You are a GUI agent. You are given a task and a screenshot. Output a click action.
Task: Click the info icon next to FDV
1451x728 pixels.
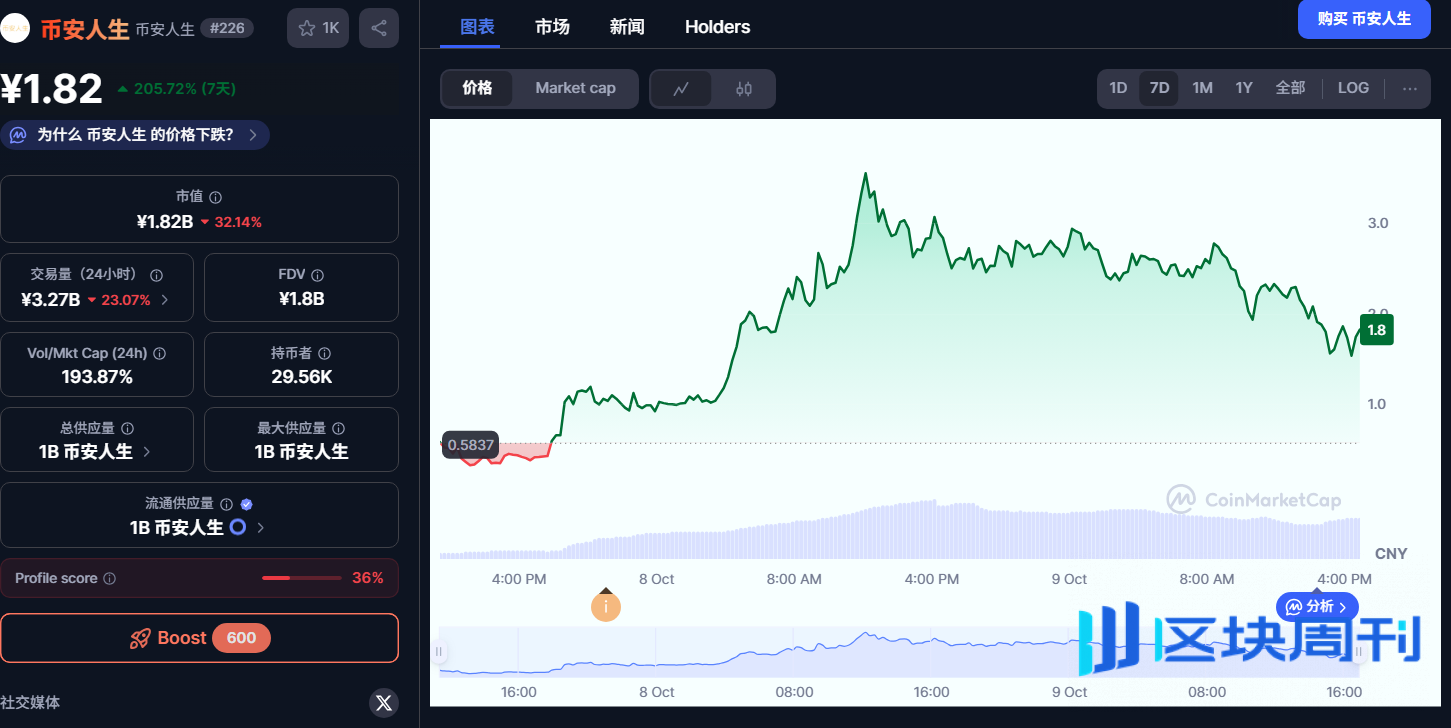[317, 275]
